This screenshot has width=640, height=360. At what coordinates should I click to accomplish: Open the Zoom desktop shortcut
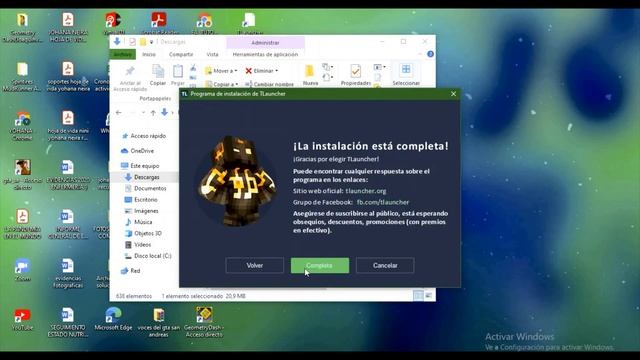[22, 270]
